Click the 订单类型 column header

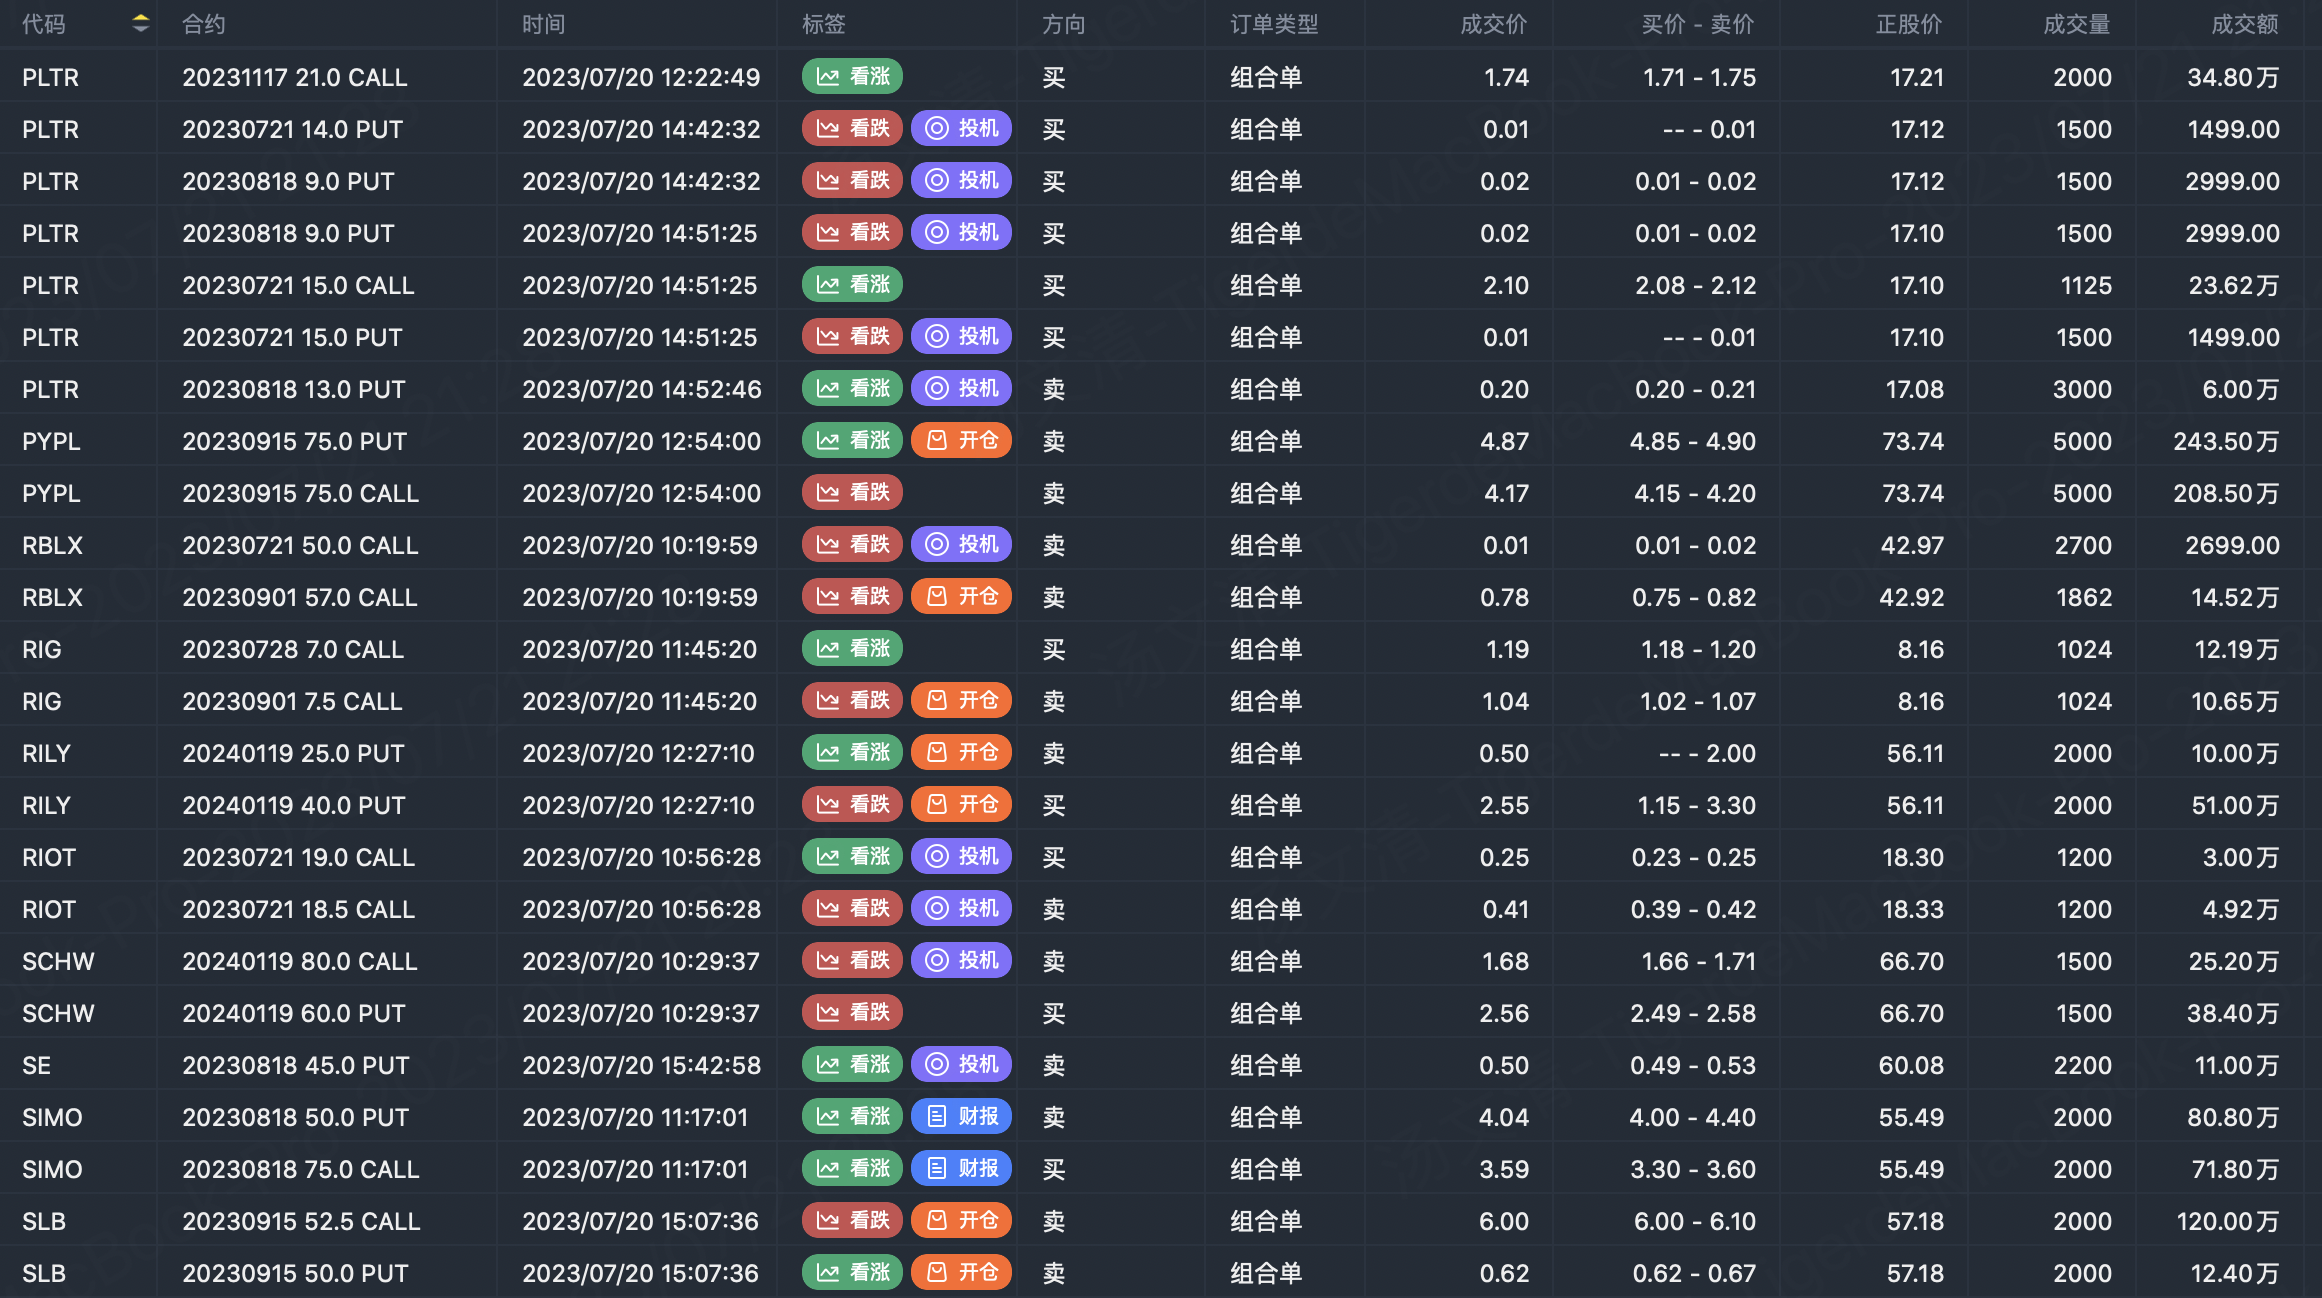1274,24
